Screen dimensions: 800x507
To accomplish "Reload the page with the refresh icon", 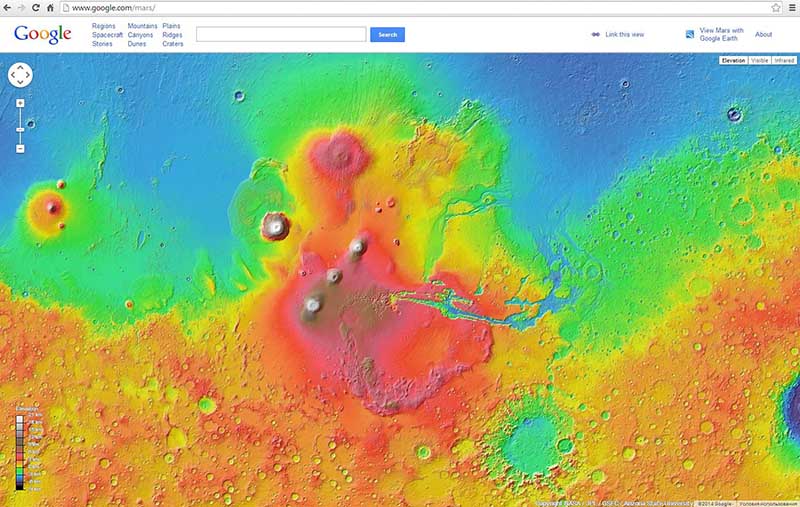I will coord(36,7).
